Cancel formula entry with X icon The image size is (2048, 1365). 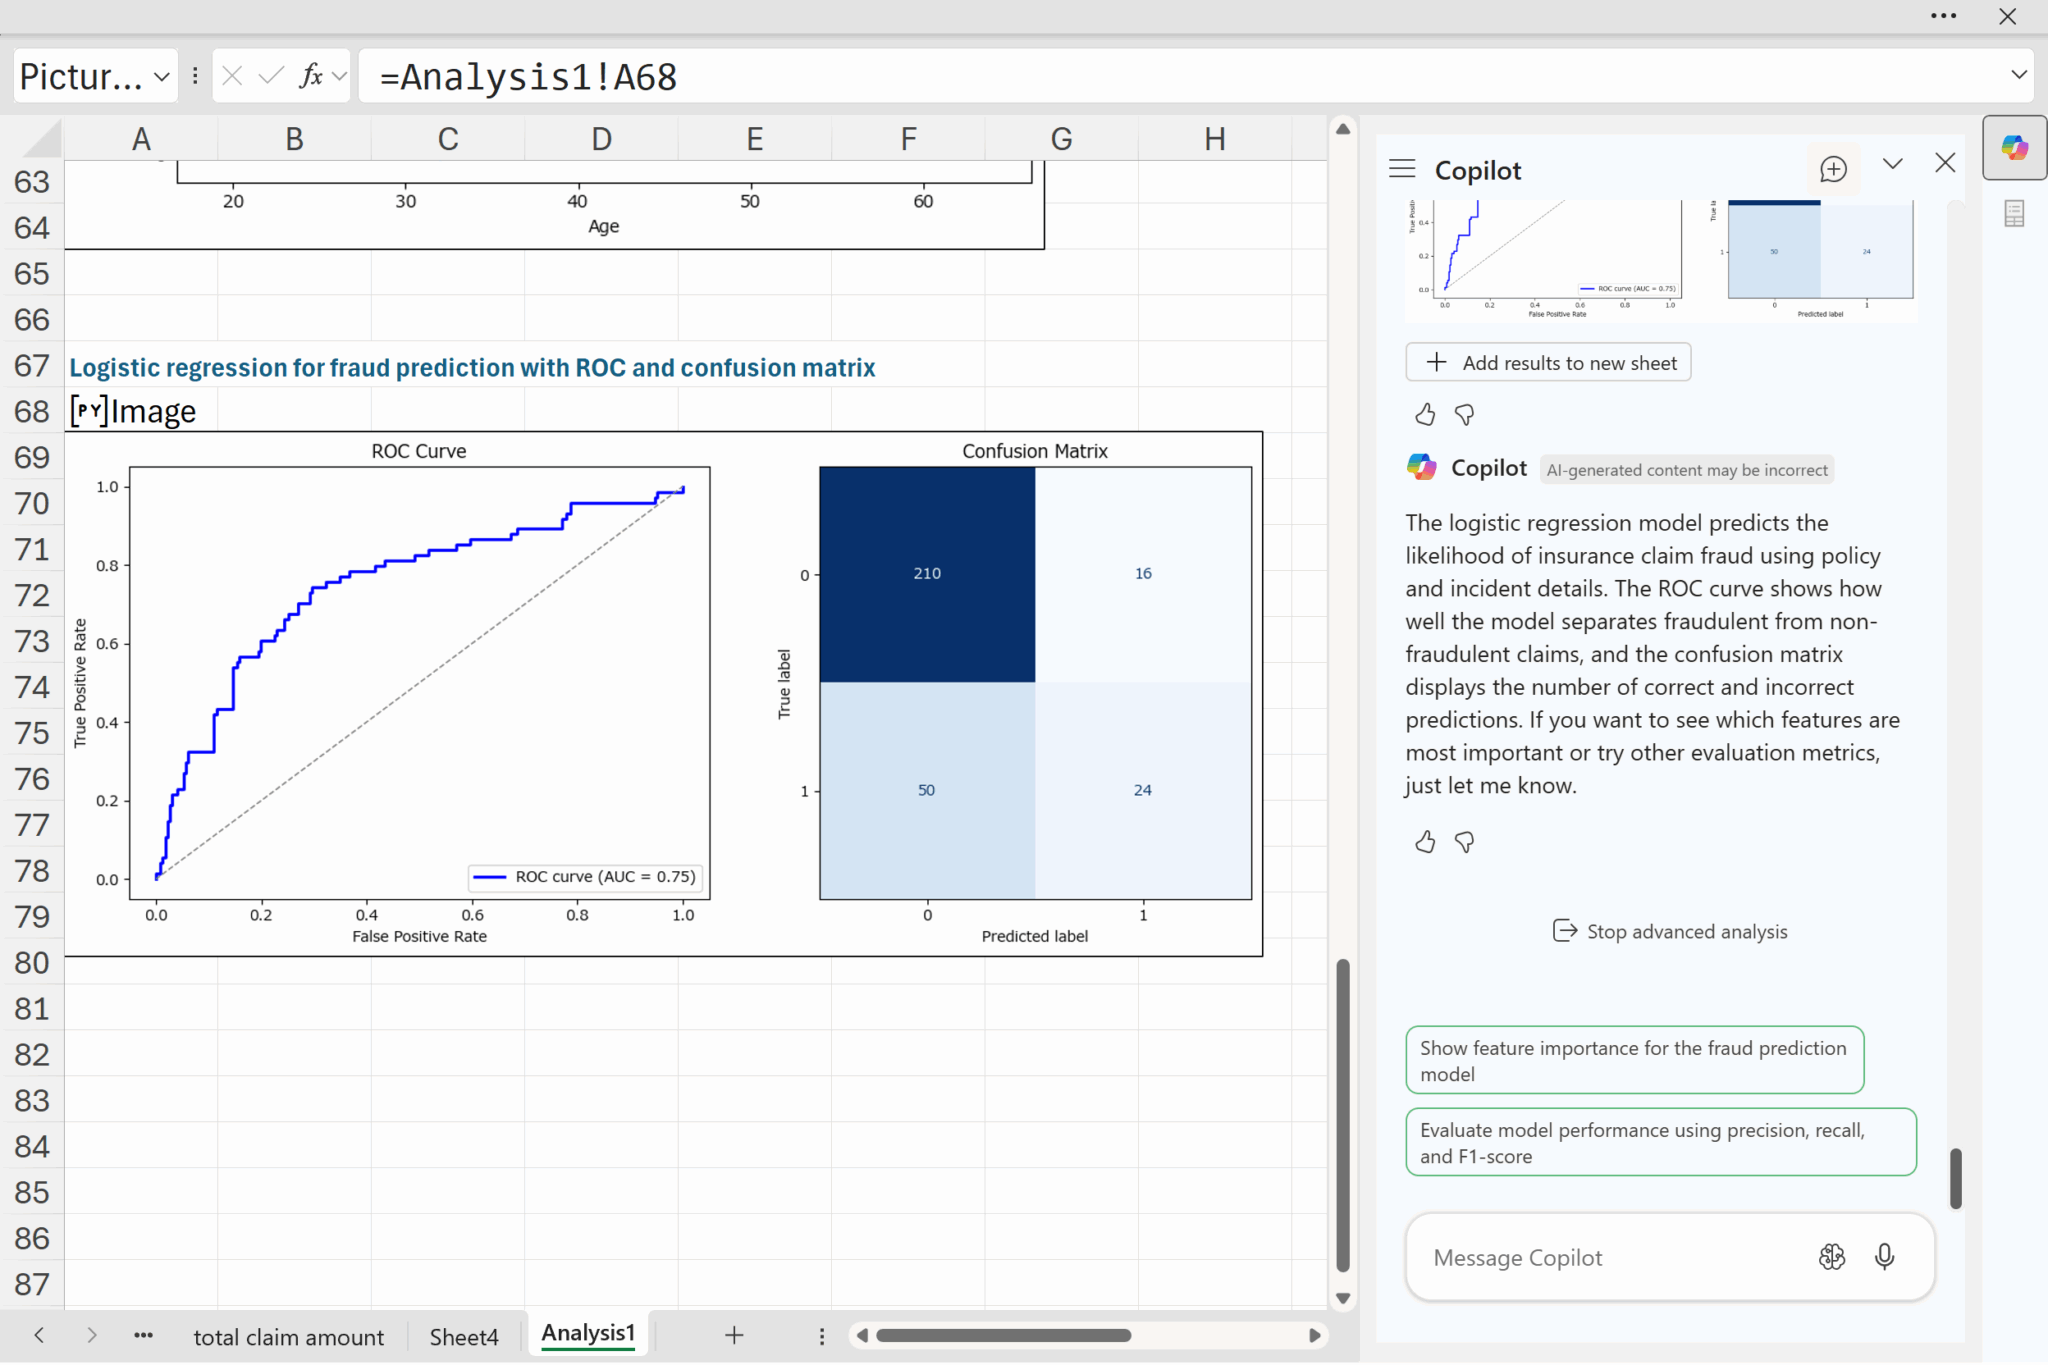[232, 76]
